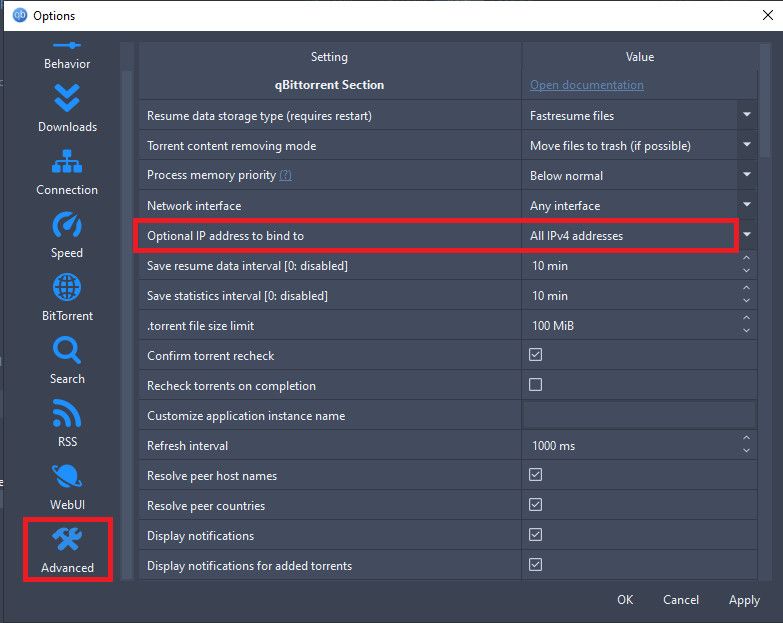
Task: Select the RSS feed icon
Action: tap(67, 413)
